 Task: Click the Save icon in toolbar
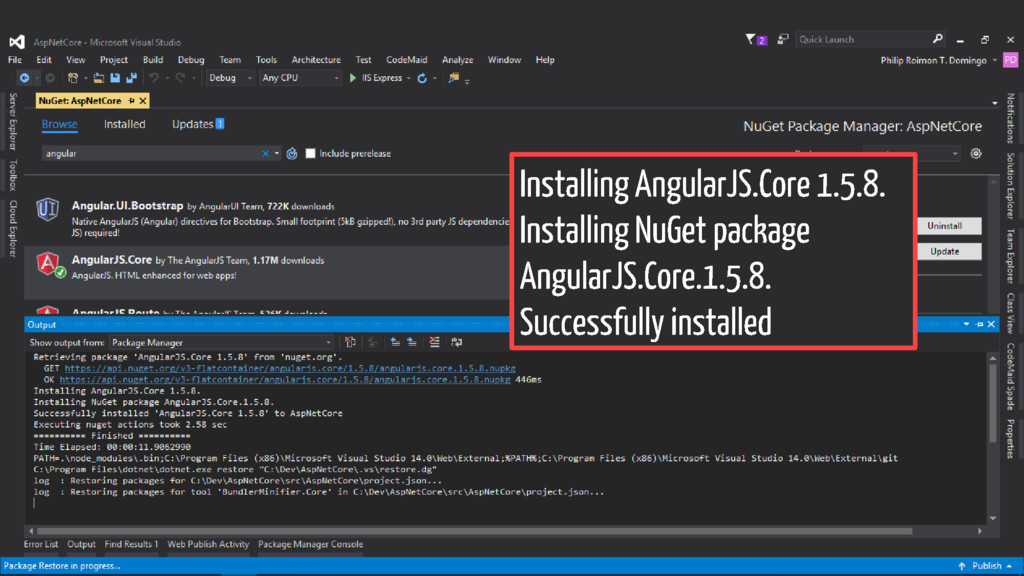115,78
